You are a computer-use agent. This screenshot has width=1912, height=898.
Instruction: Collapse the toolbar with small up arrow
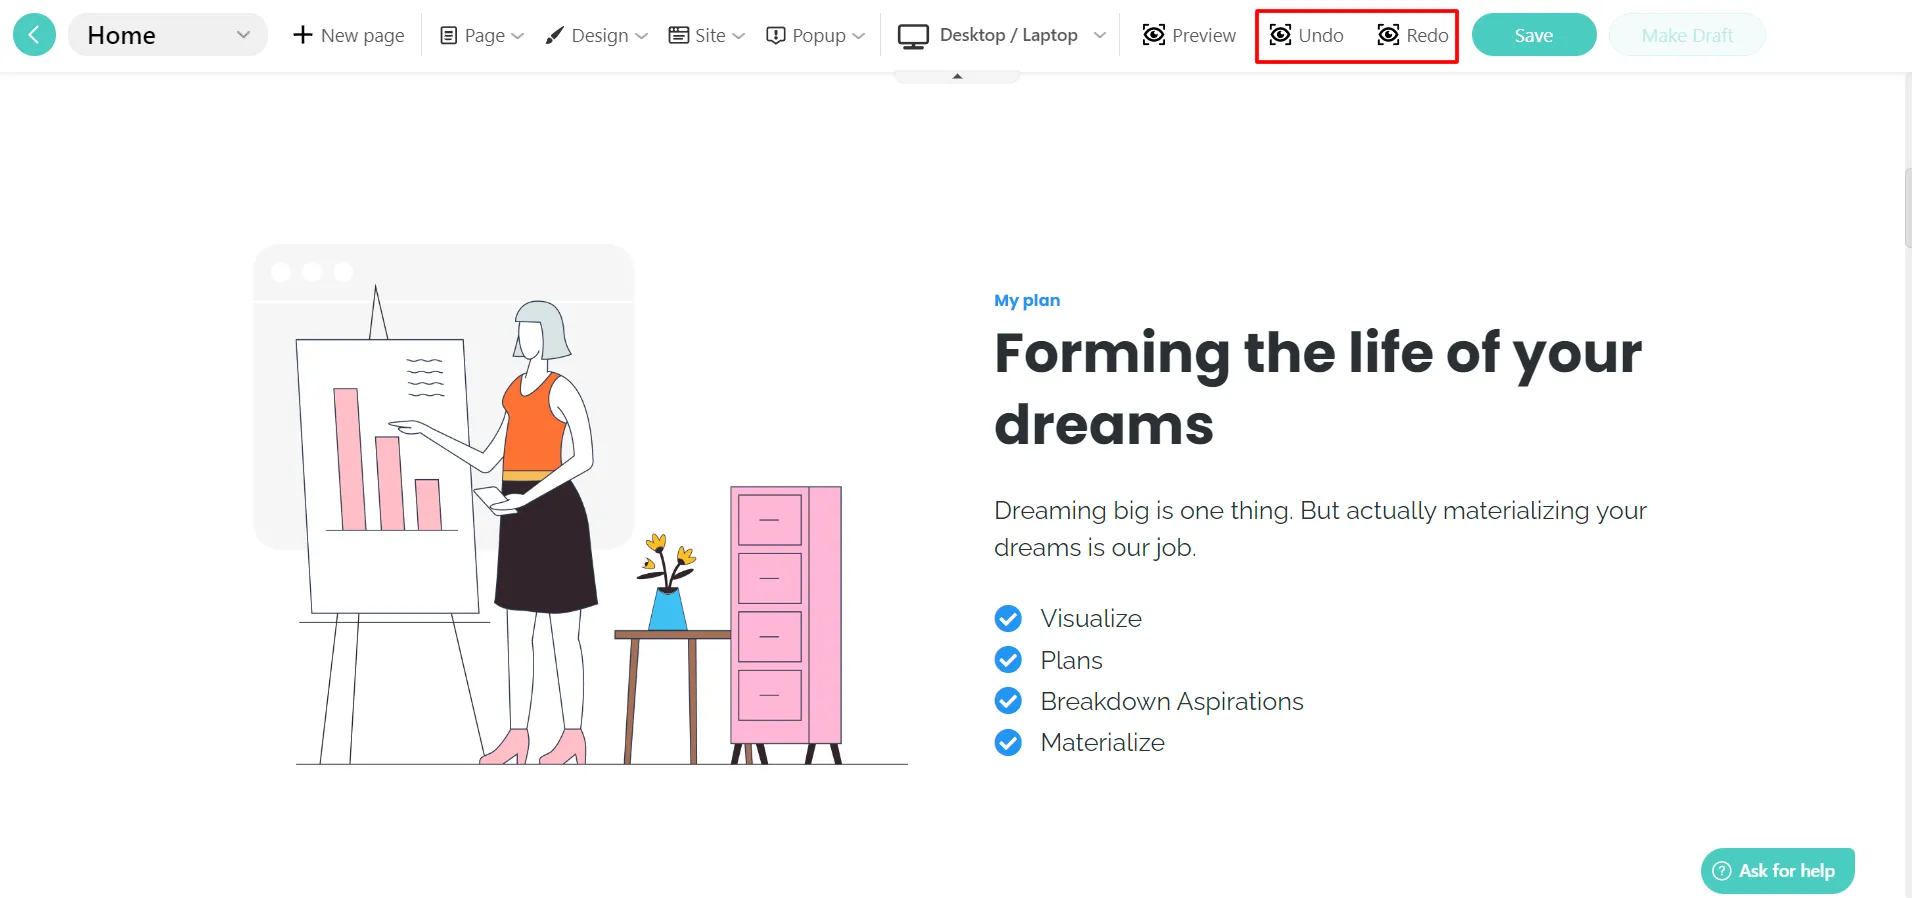click(957, 76)
